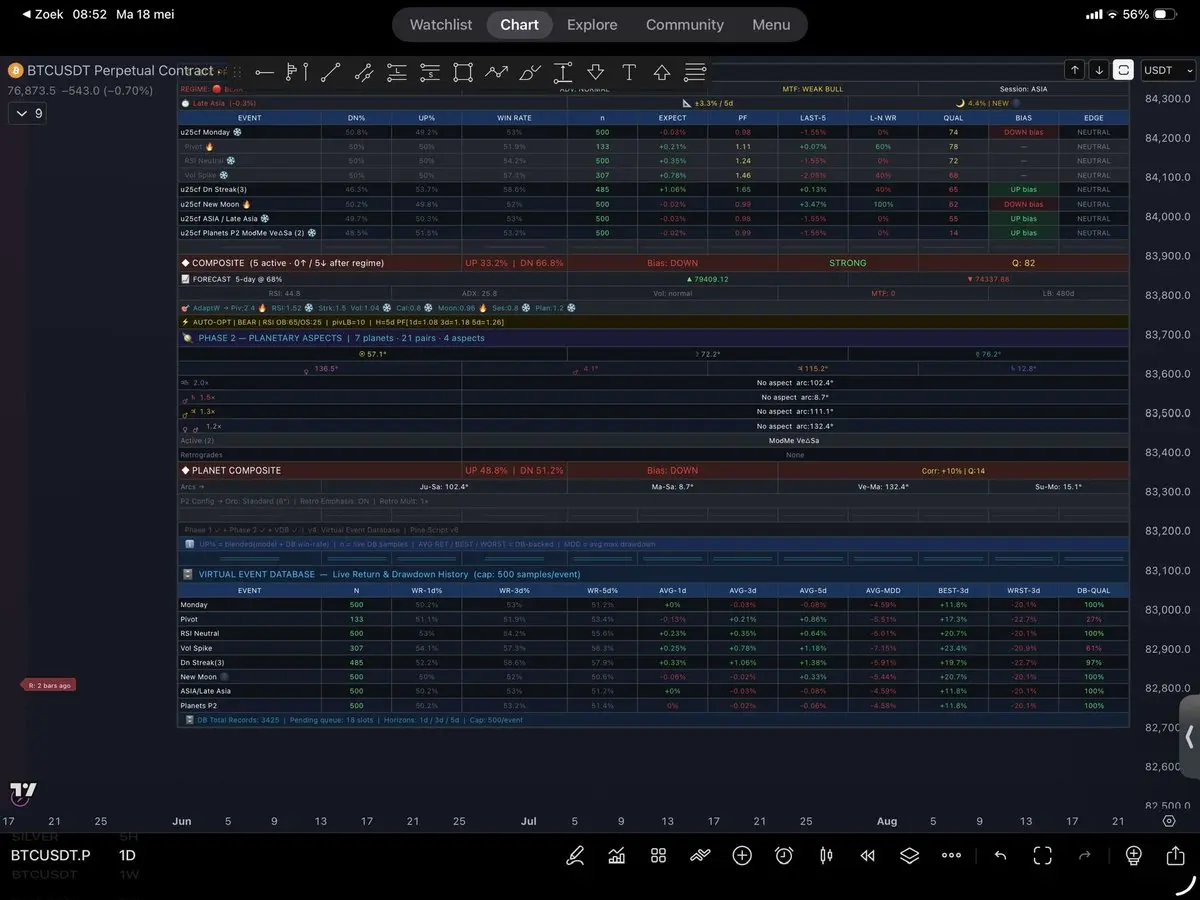
Task: Tap the WIN RATE column header
Action: (x=514, y=118)
